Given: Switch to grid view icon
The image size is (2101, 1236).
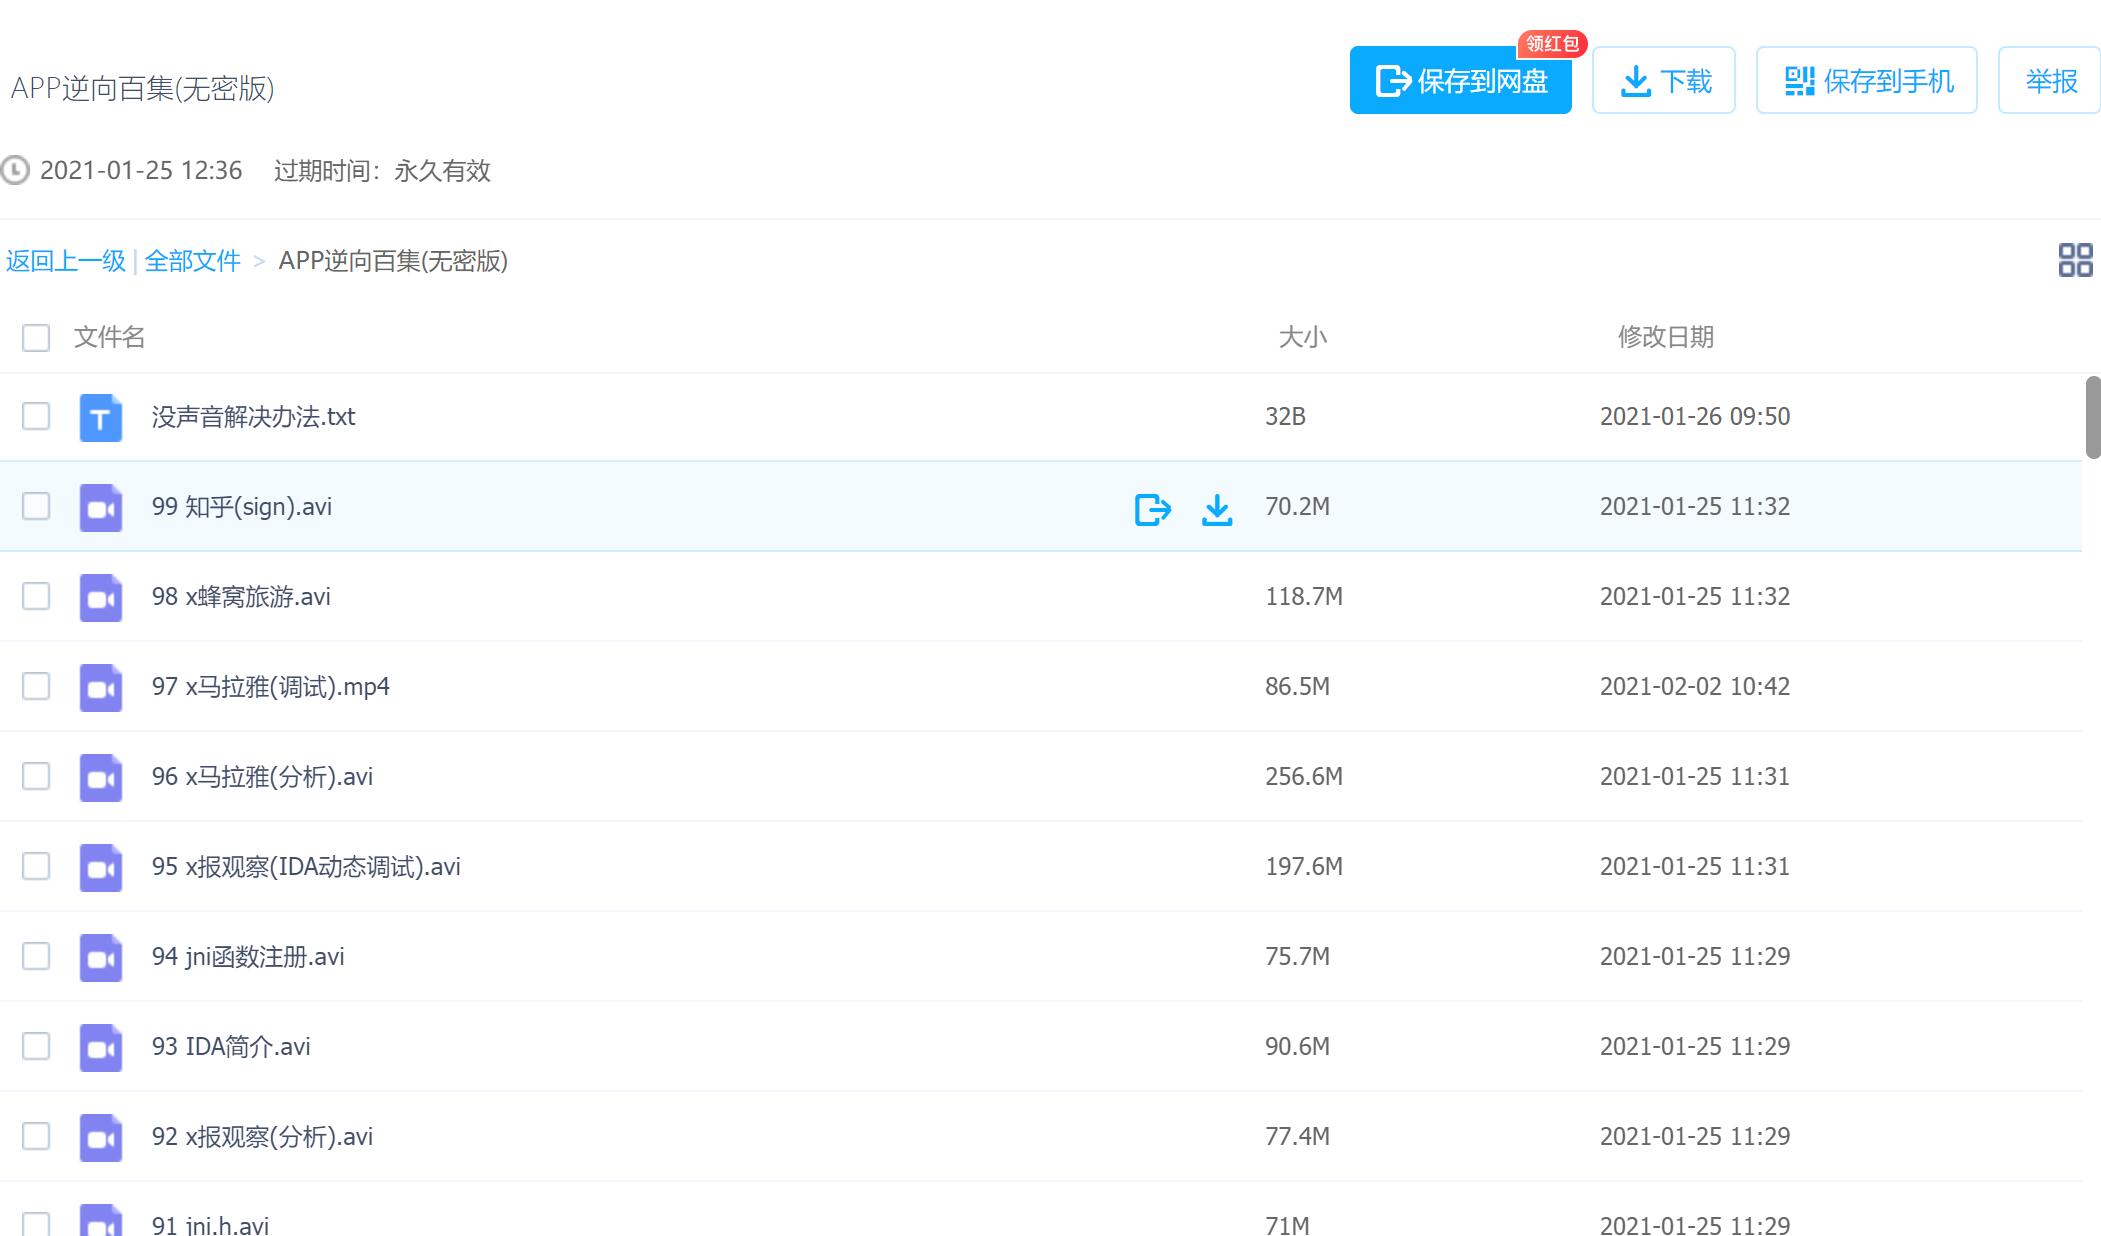Looking at the screenshot, I should point(2075,260).
